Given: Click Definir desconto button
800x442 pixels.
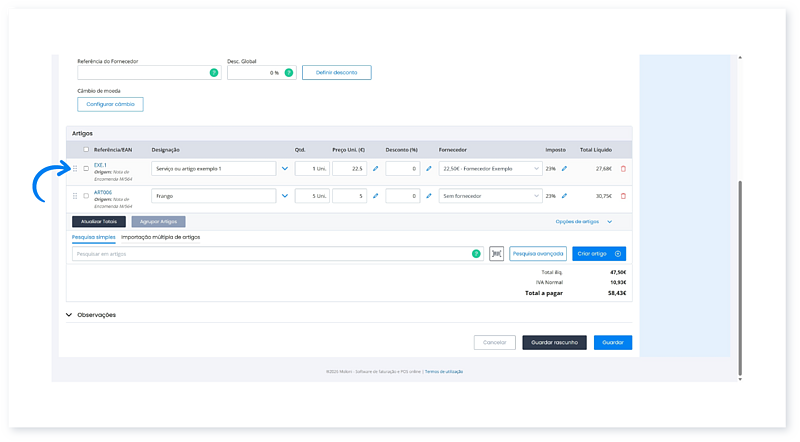Looking at the screenshot, I should [337, 72].
